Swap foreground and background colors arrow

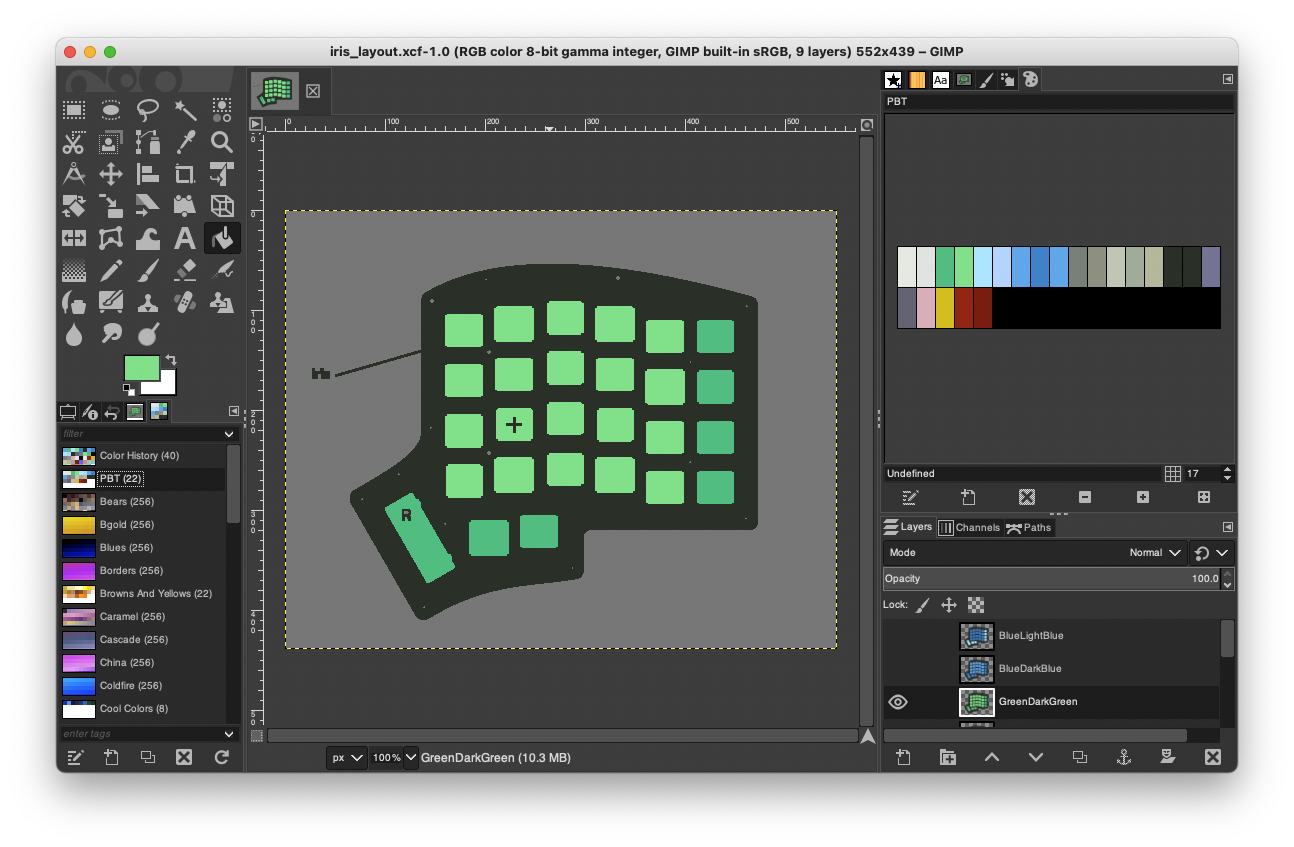tap(171, 360)
